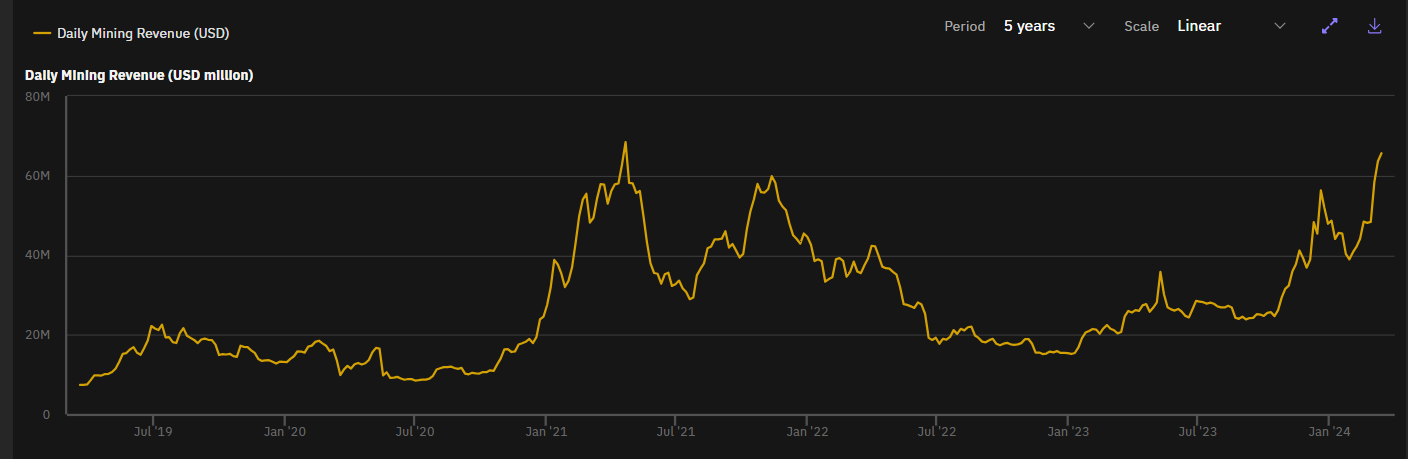Click the Scale dropdown chevron arrow
The height and width of the screenshot is (459, 1408).
coord(1280,26)
